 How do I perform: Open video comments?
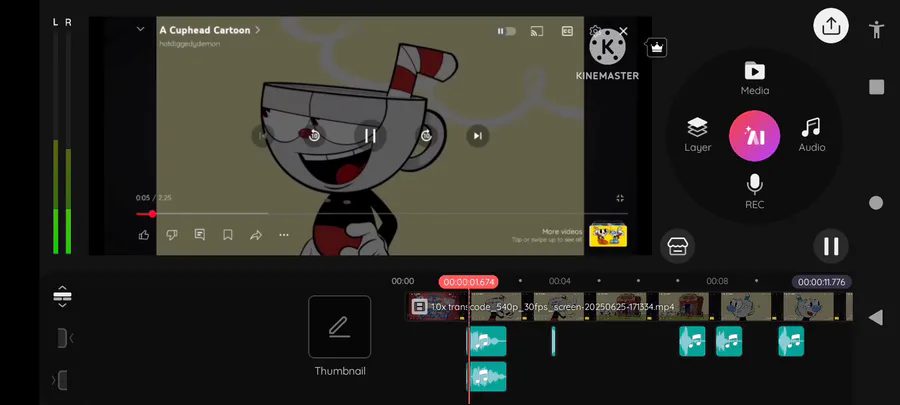pyautogui.click(x=200, y=235)
